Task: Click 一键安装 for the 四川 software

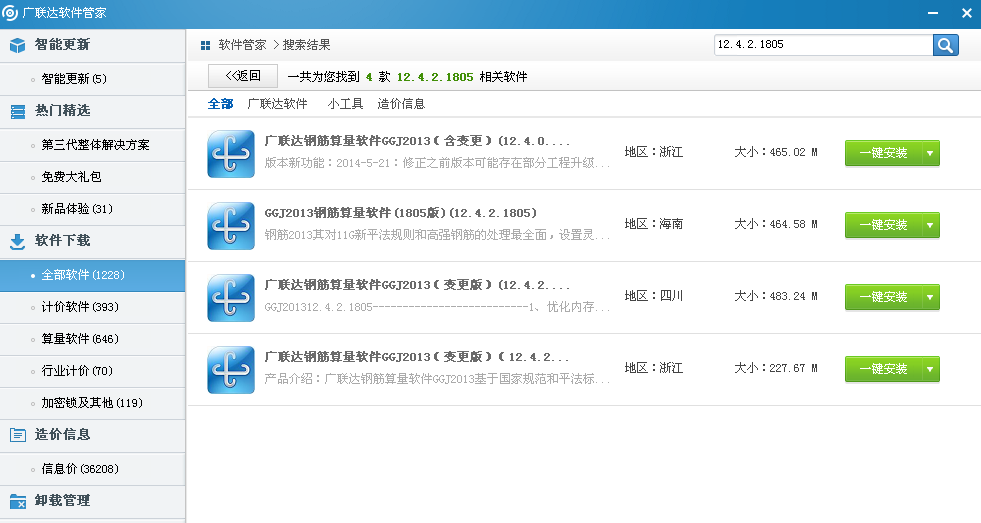Action: pos(883,297)
